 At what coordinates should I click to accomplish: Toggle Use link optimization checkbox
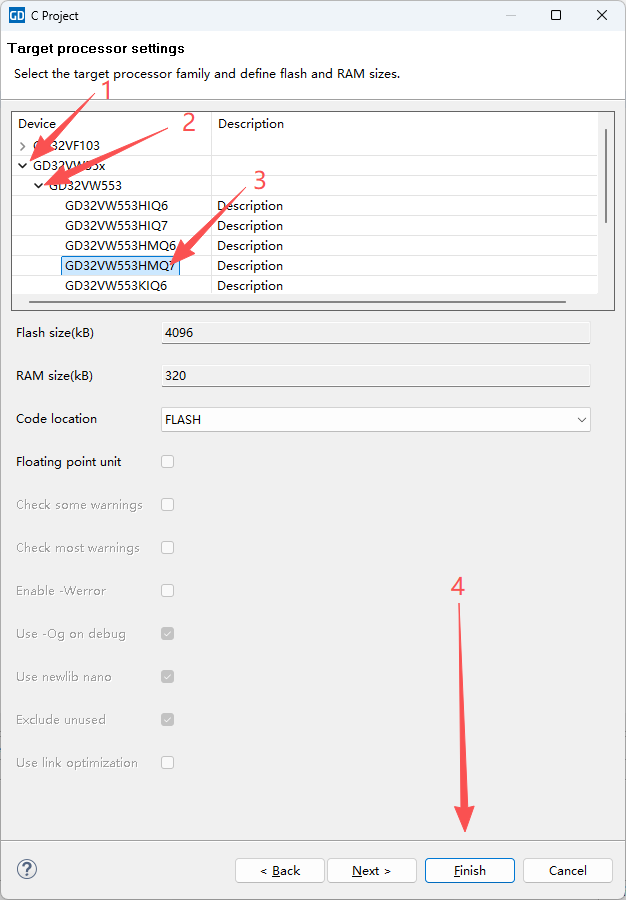(168, 762)
